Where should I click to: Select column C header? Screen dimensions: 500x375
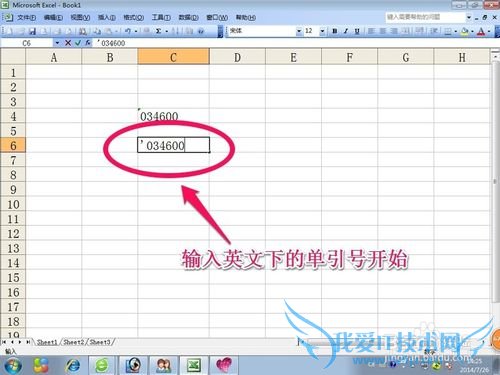(x=173, y=57)
